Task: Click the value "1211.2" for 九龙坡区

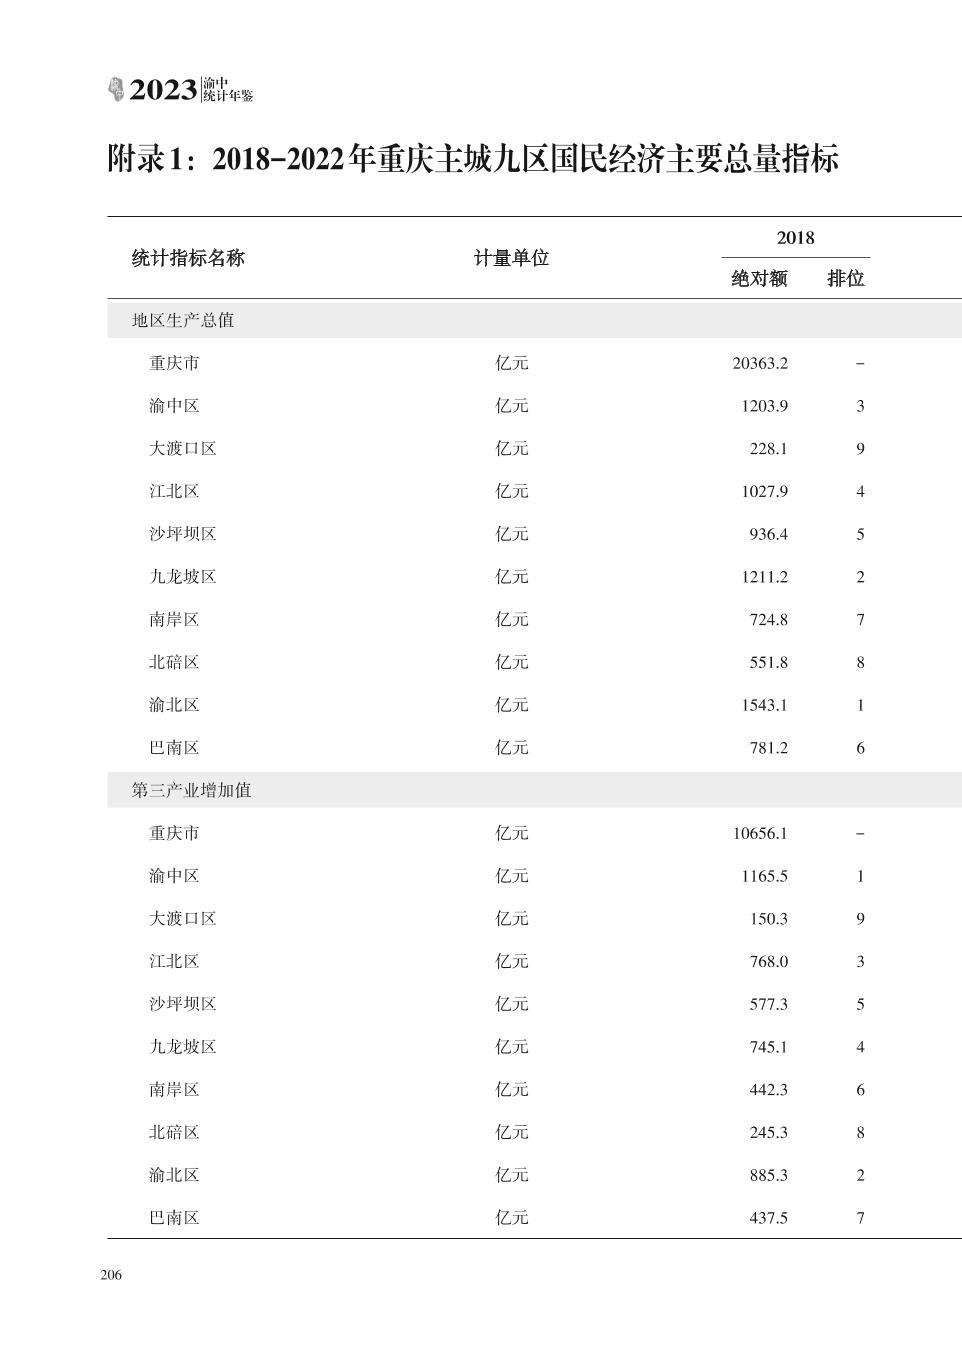Action: point(765,577)
